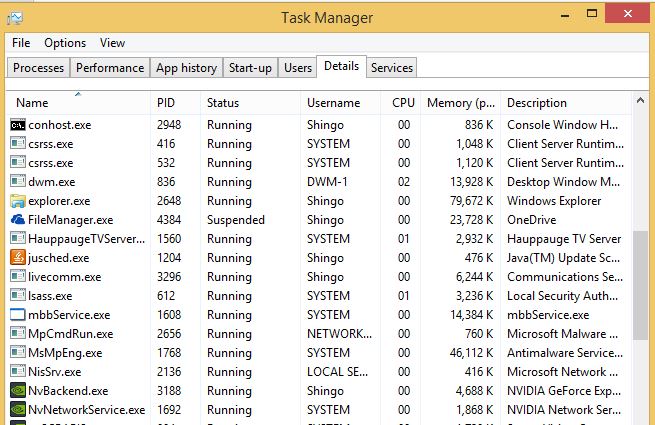Select the dwm.exe process name
Image resolution: width=655 pixels, height=425 pixels.
pos(52,182)
